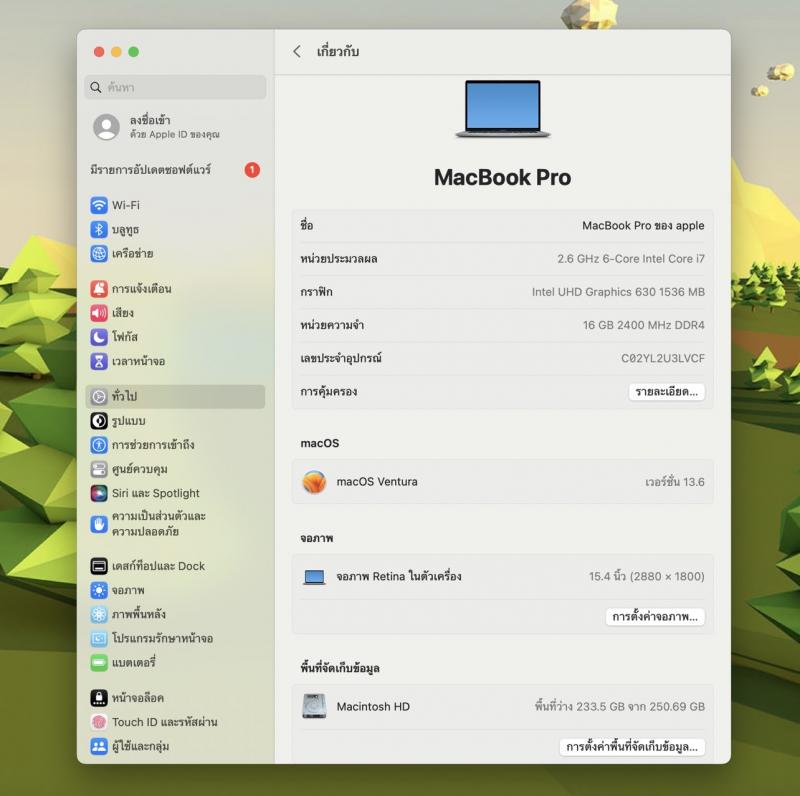Select serial number C02YL2U3LVCF
The image size is (800, 796).
[x=663, y=358]
